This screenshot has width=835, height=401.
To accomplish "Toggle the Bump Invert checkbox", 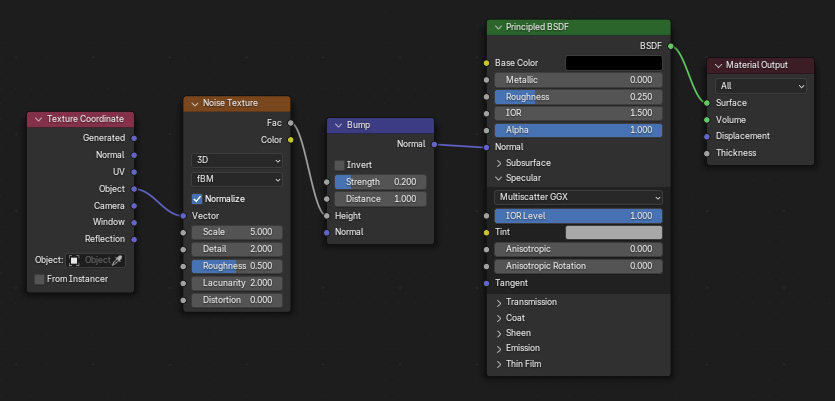I will click(x=340, y=165).
